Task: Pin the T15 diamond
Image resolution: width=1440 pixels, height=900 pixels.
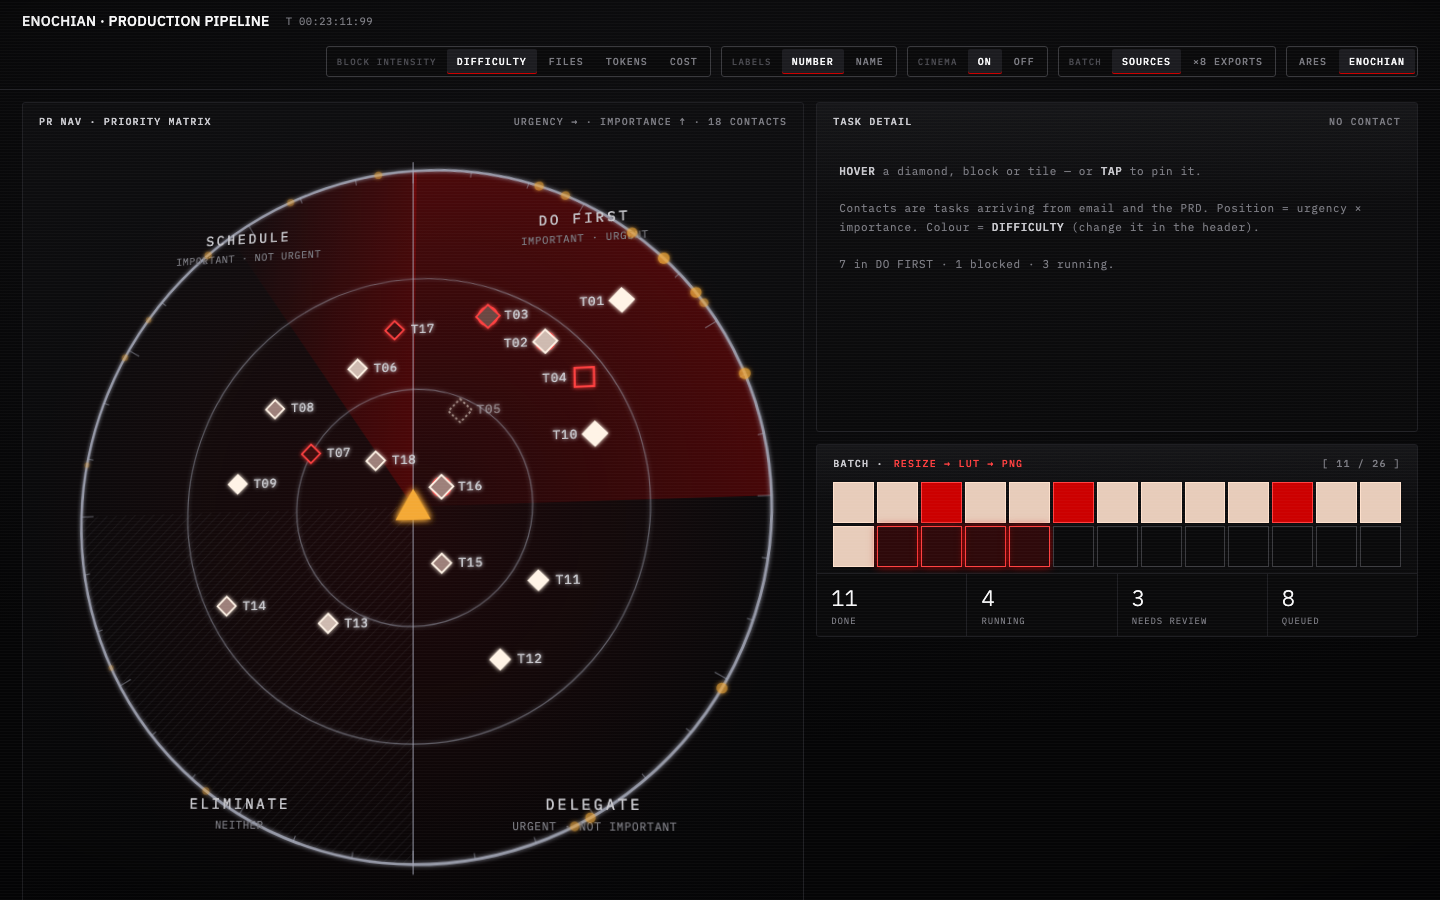Action: tap(442, 563)
